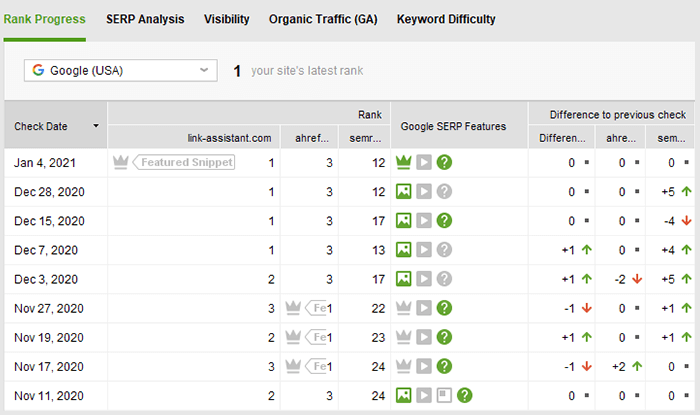The width and height of the screenshot is (700, 415).
Task: Click the ahref... rank column header
Action: (x=311, y=138)
